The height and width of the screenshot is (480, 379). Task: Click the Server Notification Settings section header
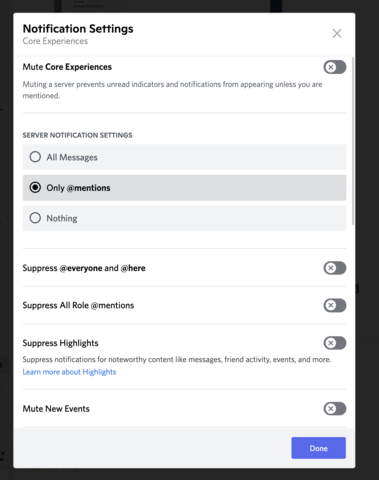coord(77,135)
